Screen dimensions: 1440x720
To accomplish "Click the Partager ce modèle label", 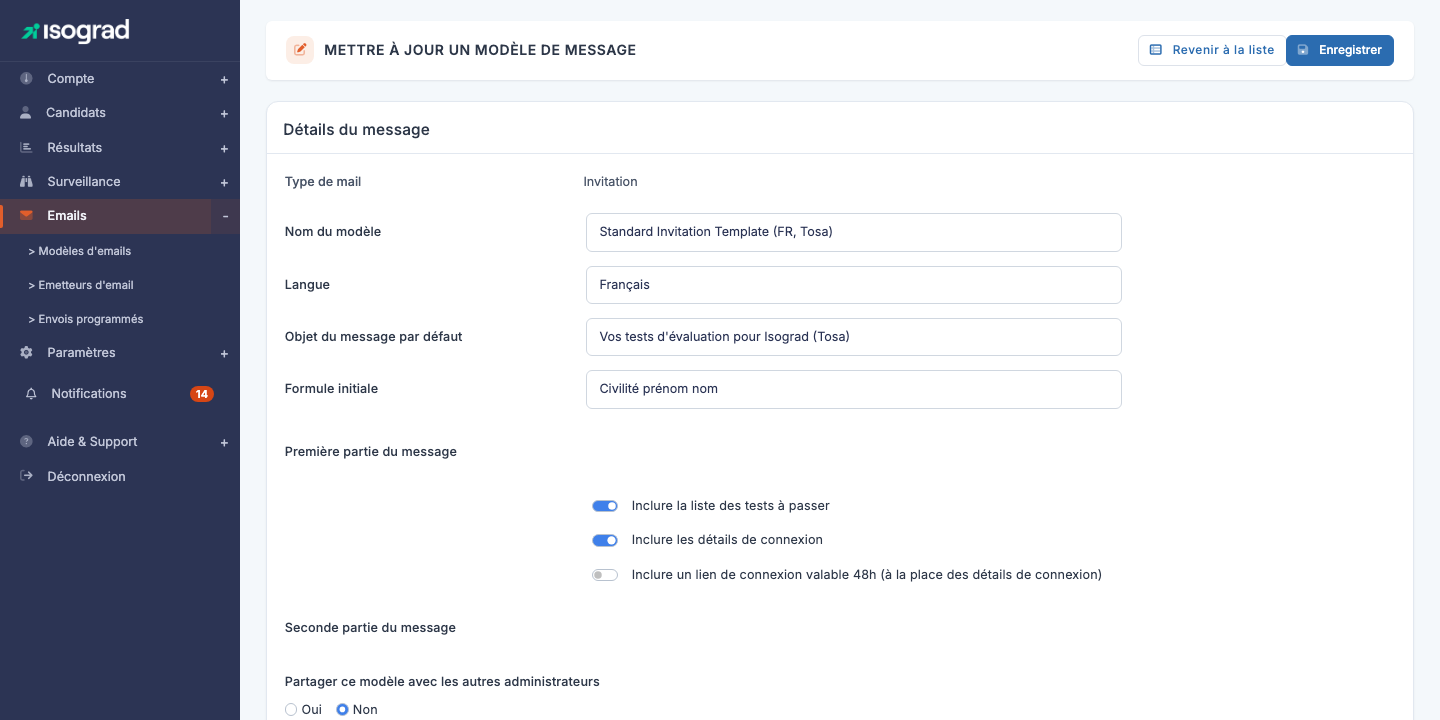I will click(442, 682).
